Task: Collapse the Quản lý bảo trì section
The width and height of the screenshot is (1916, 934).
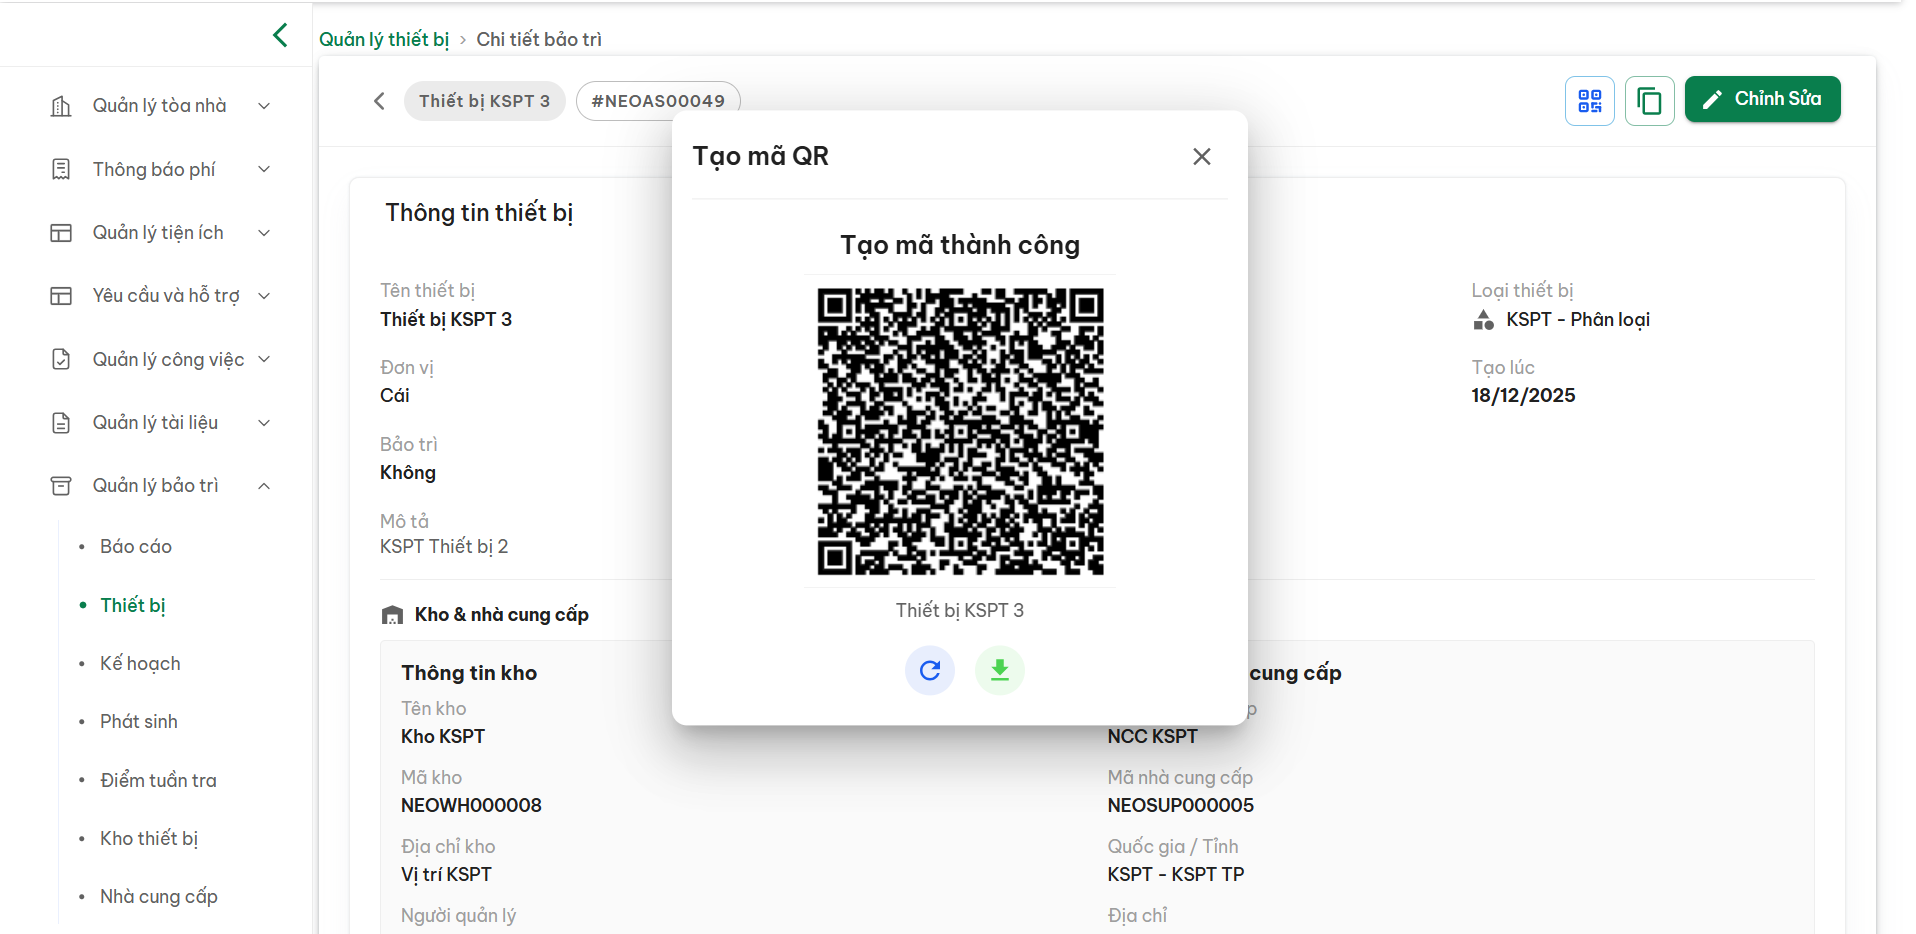Action: pos(264,486)
